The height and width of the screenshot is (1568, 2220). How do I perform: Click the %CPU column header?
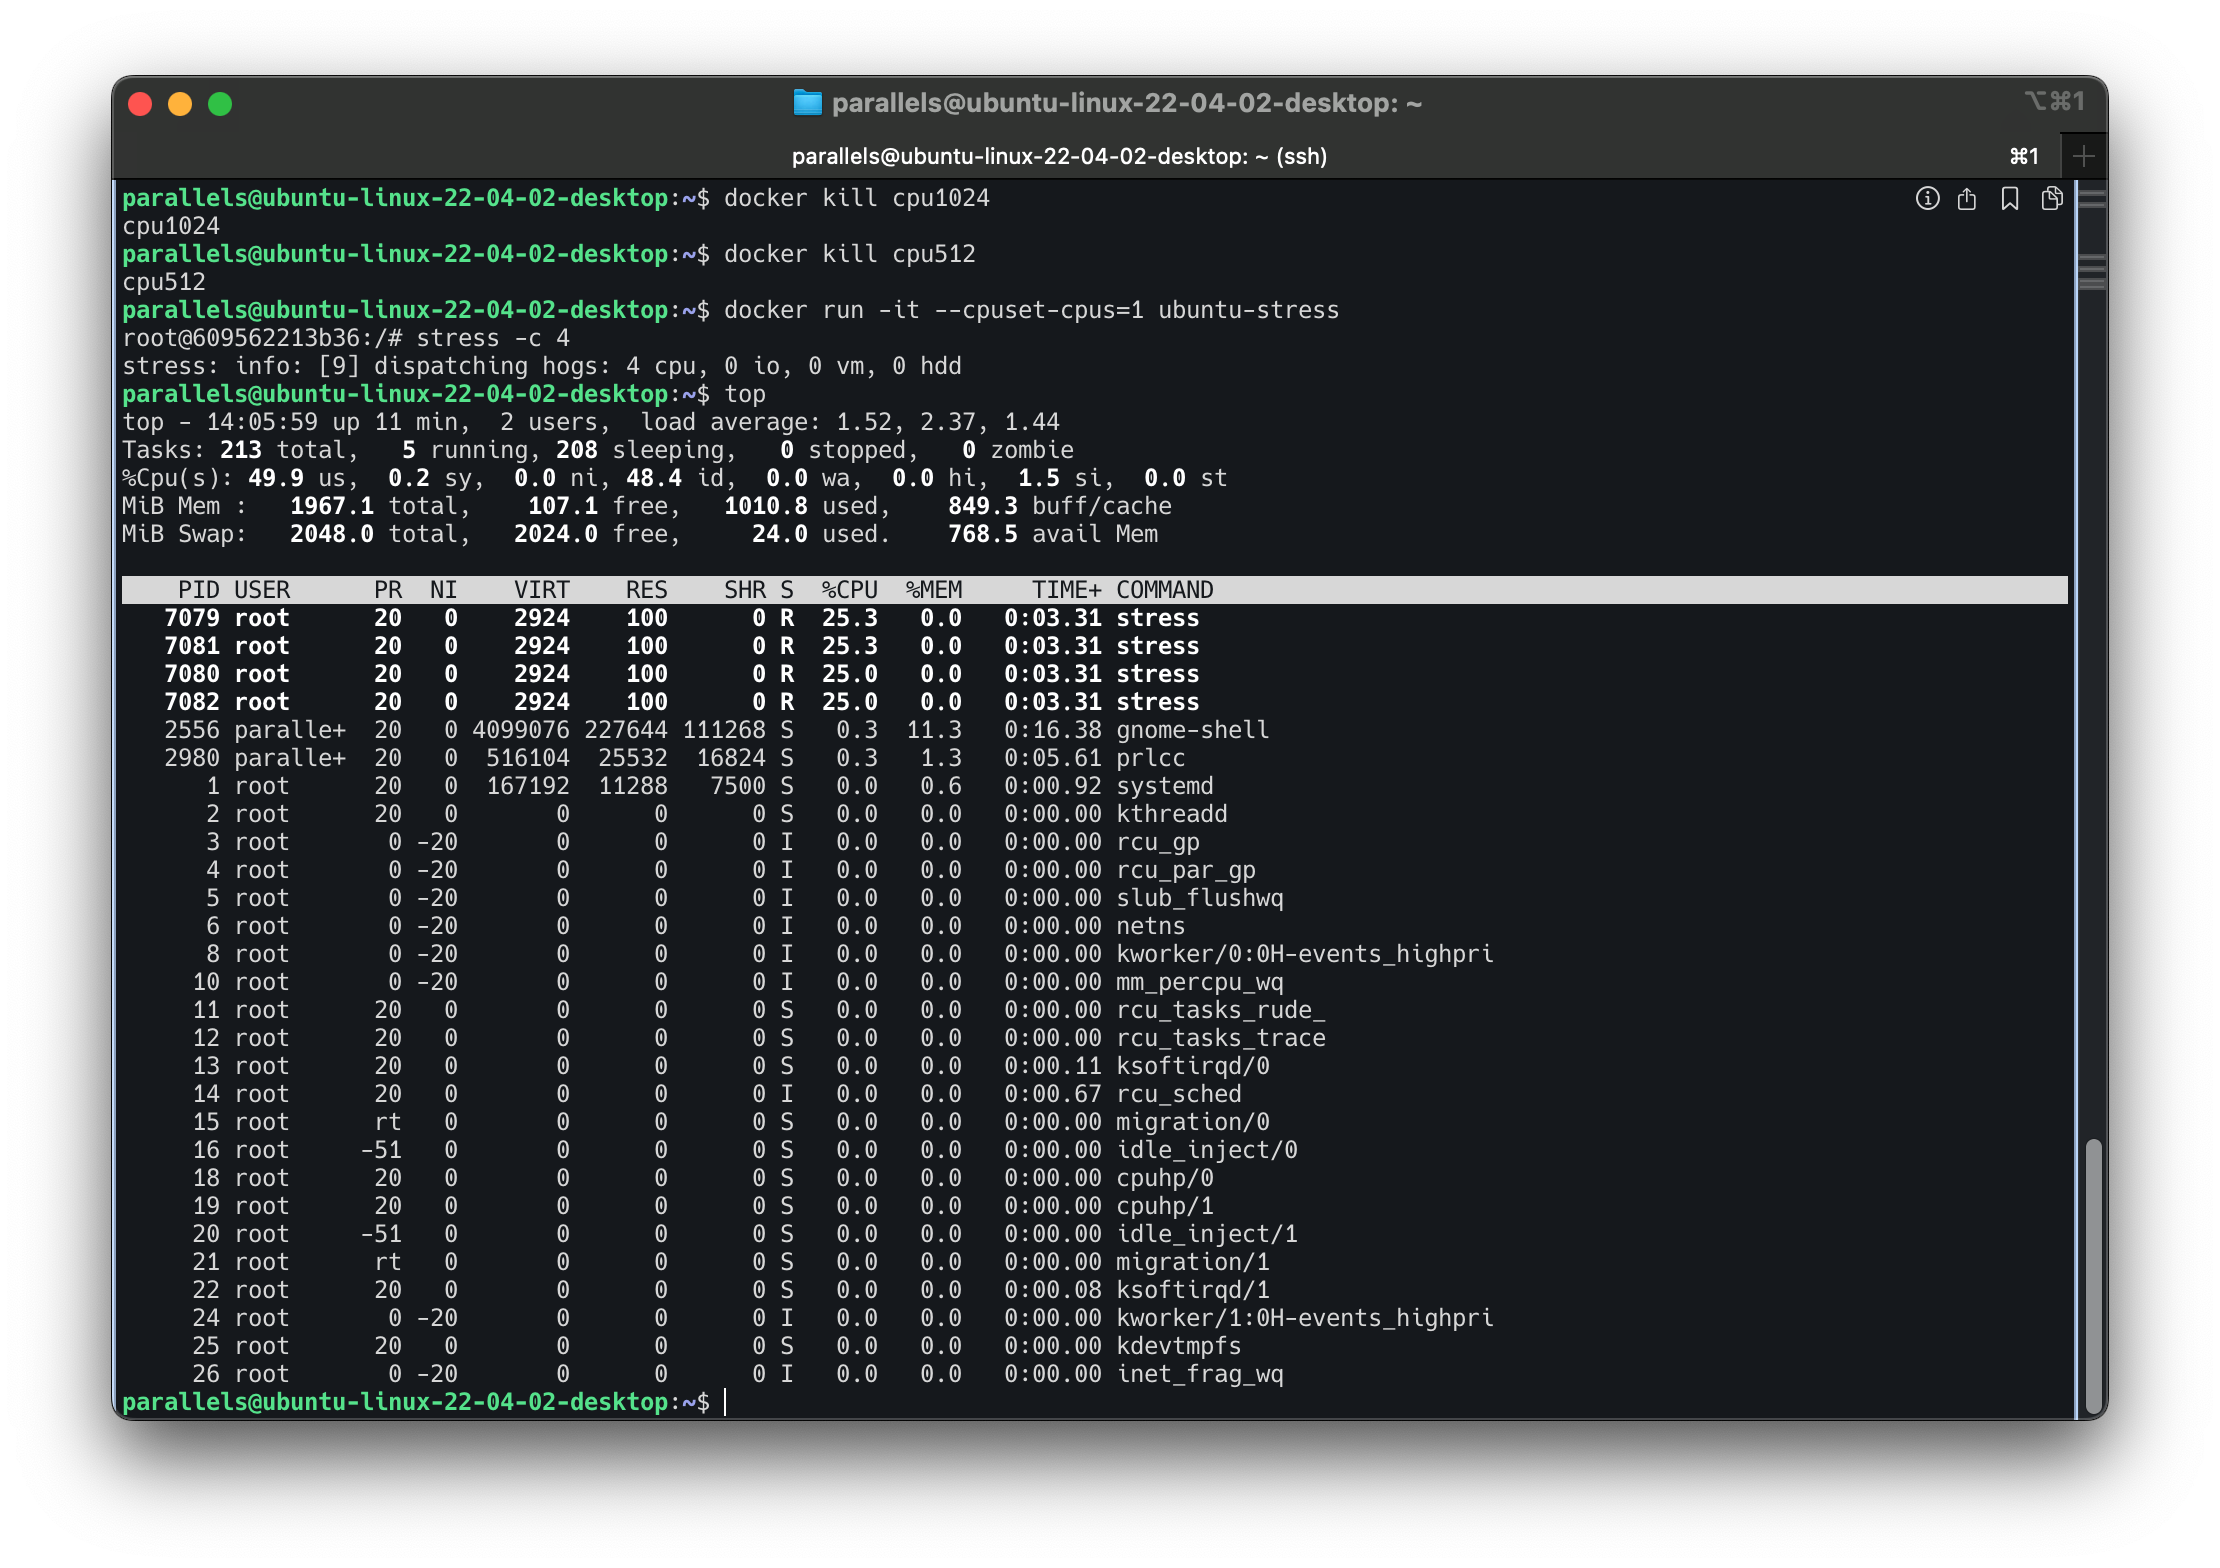(849, 590)
